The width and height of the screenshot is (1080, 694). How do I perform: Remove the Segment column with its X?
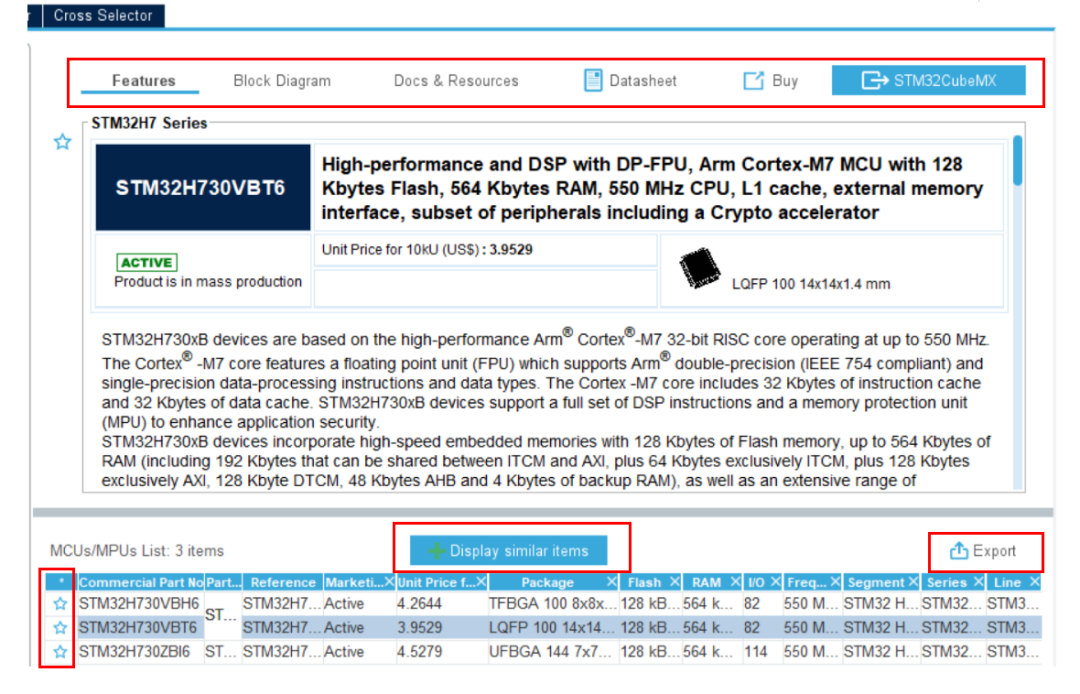pos(913,582)
